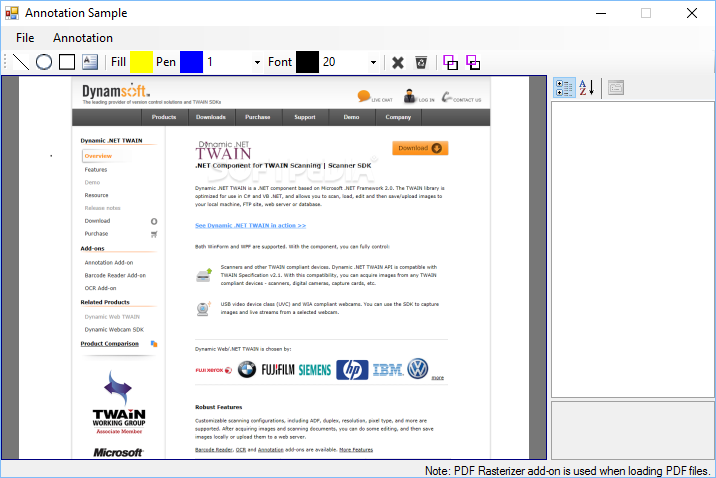Viewport: 716px width, 478px height.
Task: Click the send to back icon
Action: tap(473, 63)
